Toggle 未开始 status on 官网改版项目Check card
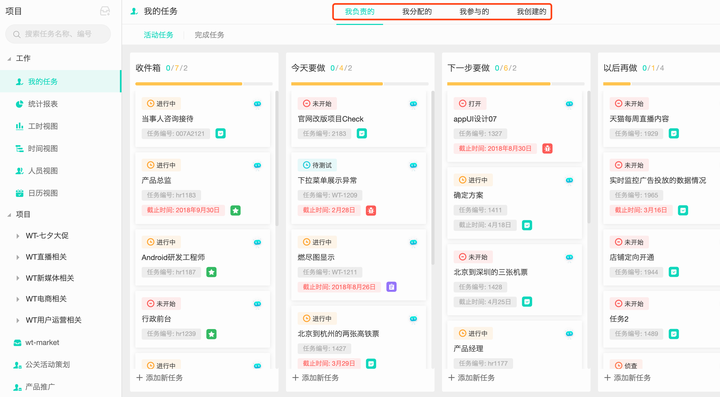720x397 pixels. pos(317,104)
